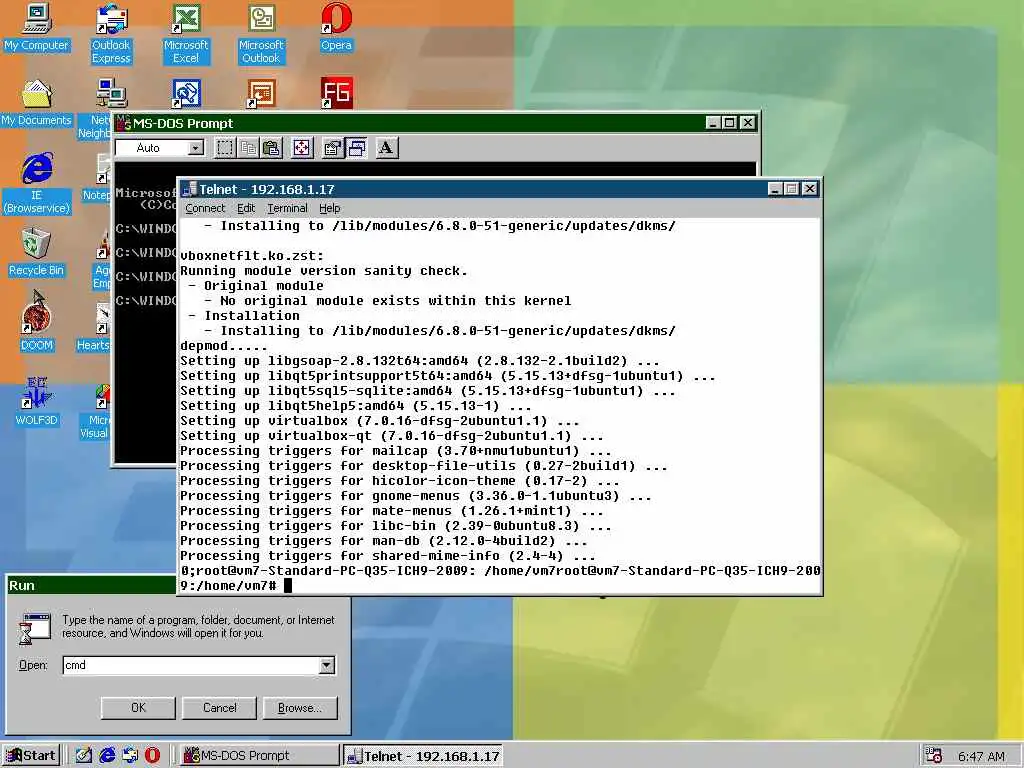Click the Run dialog title bar
The height and width of the screenshot is (768, 1024).
tap(91, 585)
